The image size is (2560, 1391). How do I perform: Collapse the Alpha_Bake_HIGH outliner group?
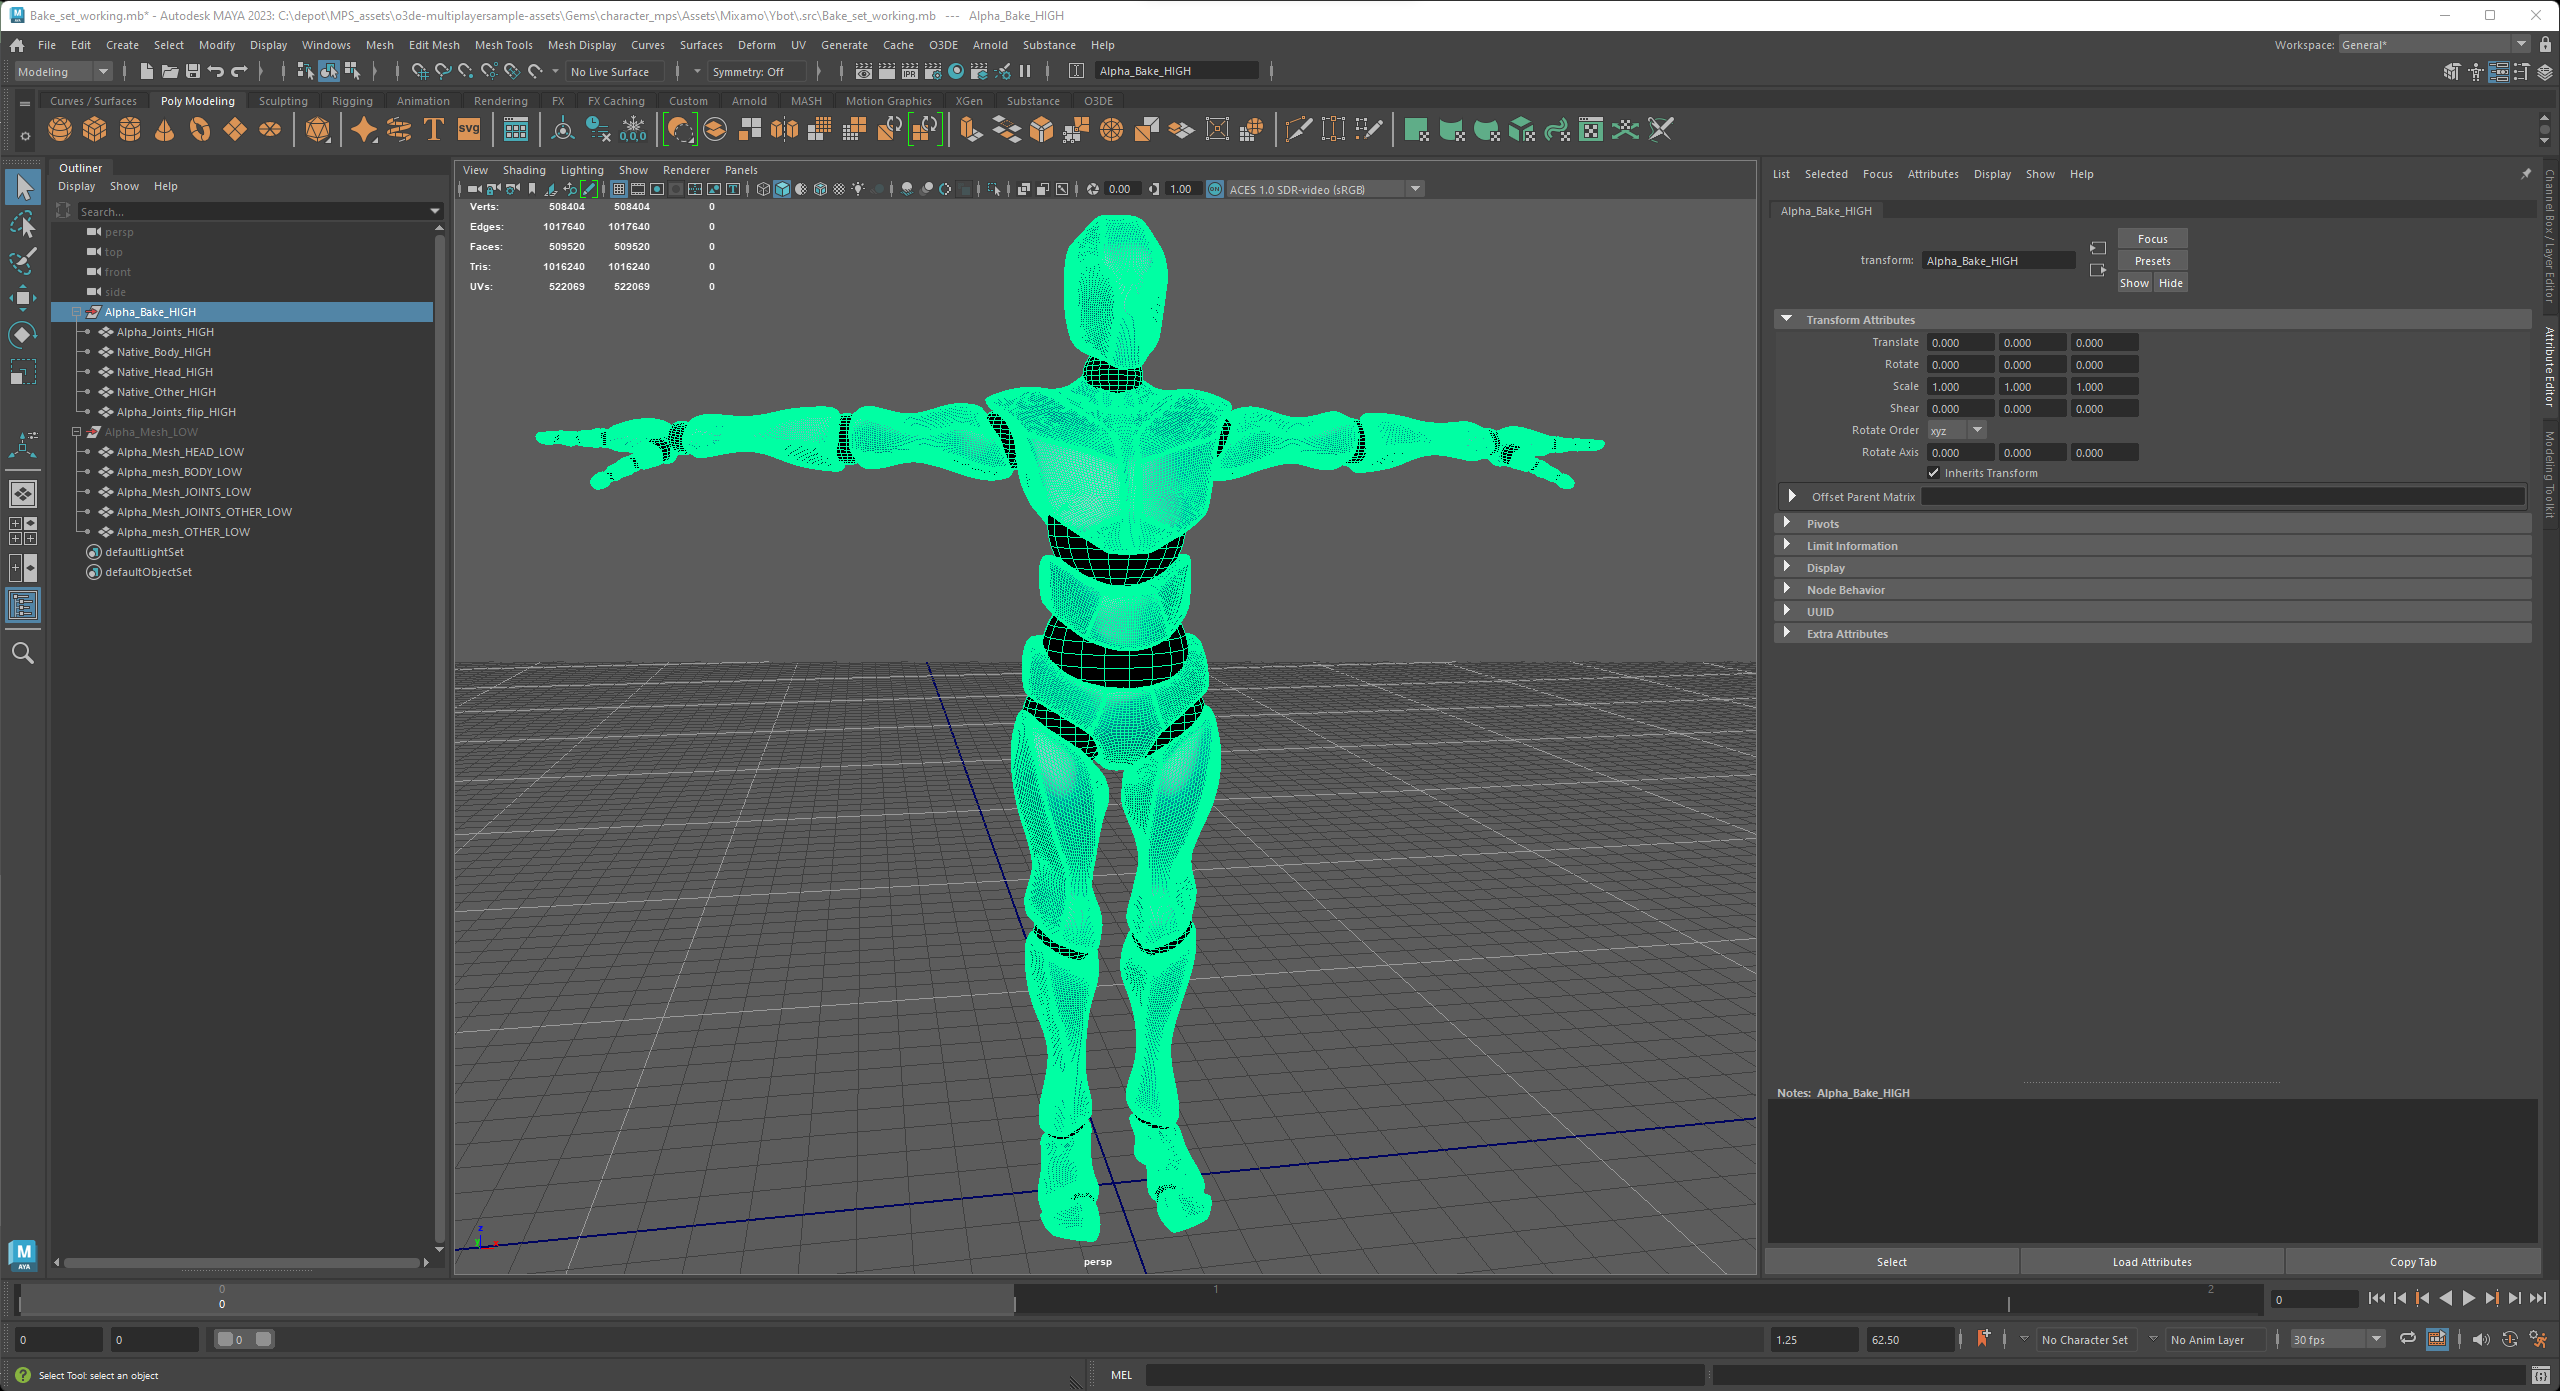[76, 312]
